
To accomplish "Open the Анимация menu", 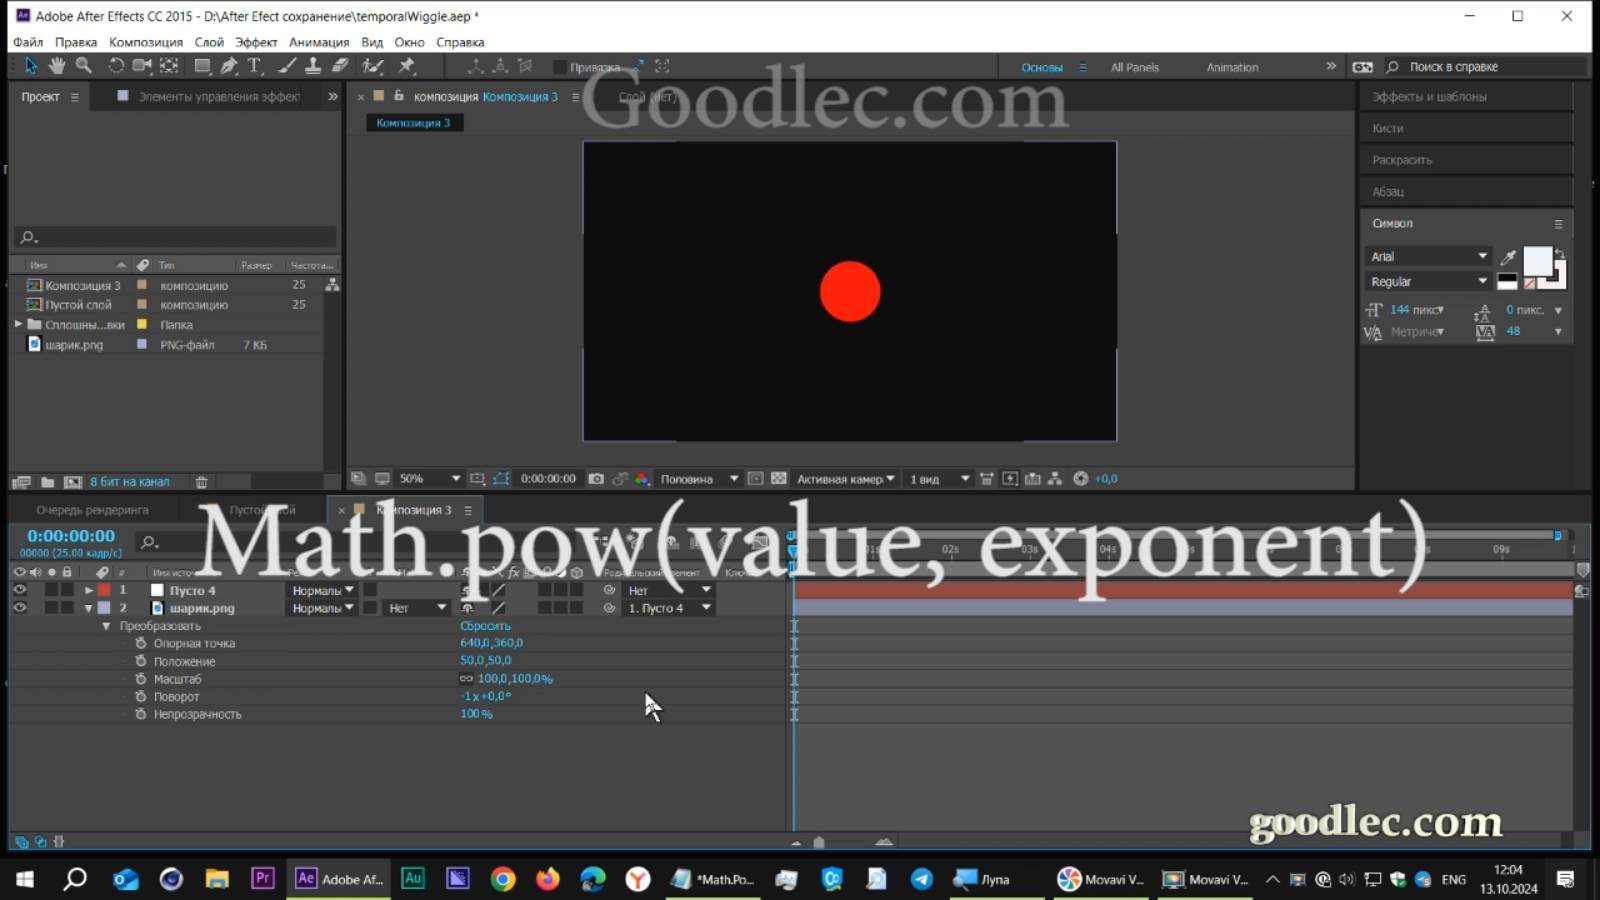I will (319, 42).
